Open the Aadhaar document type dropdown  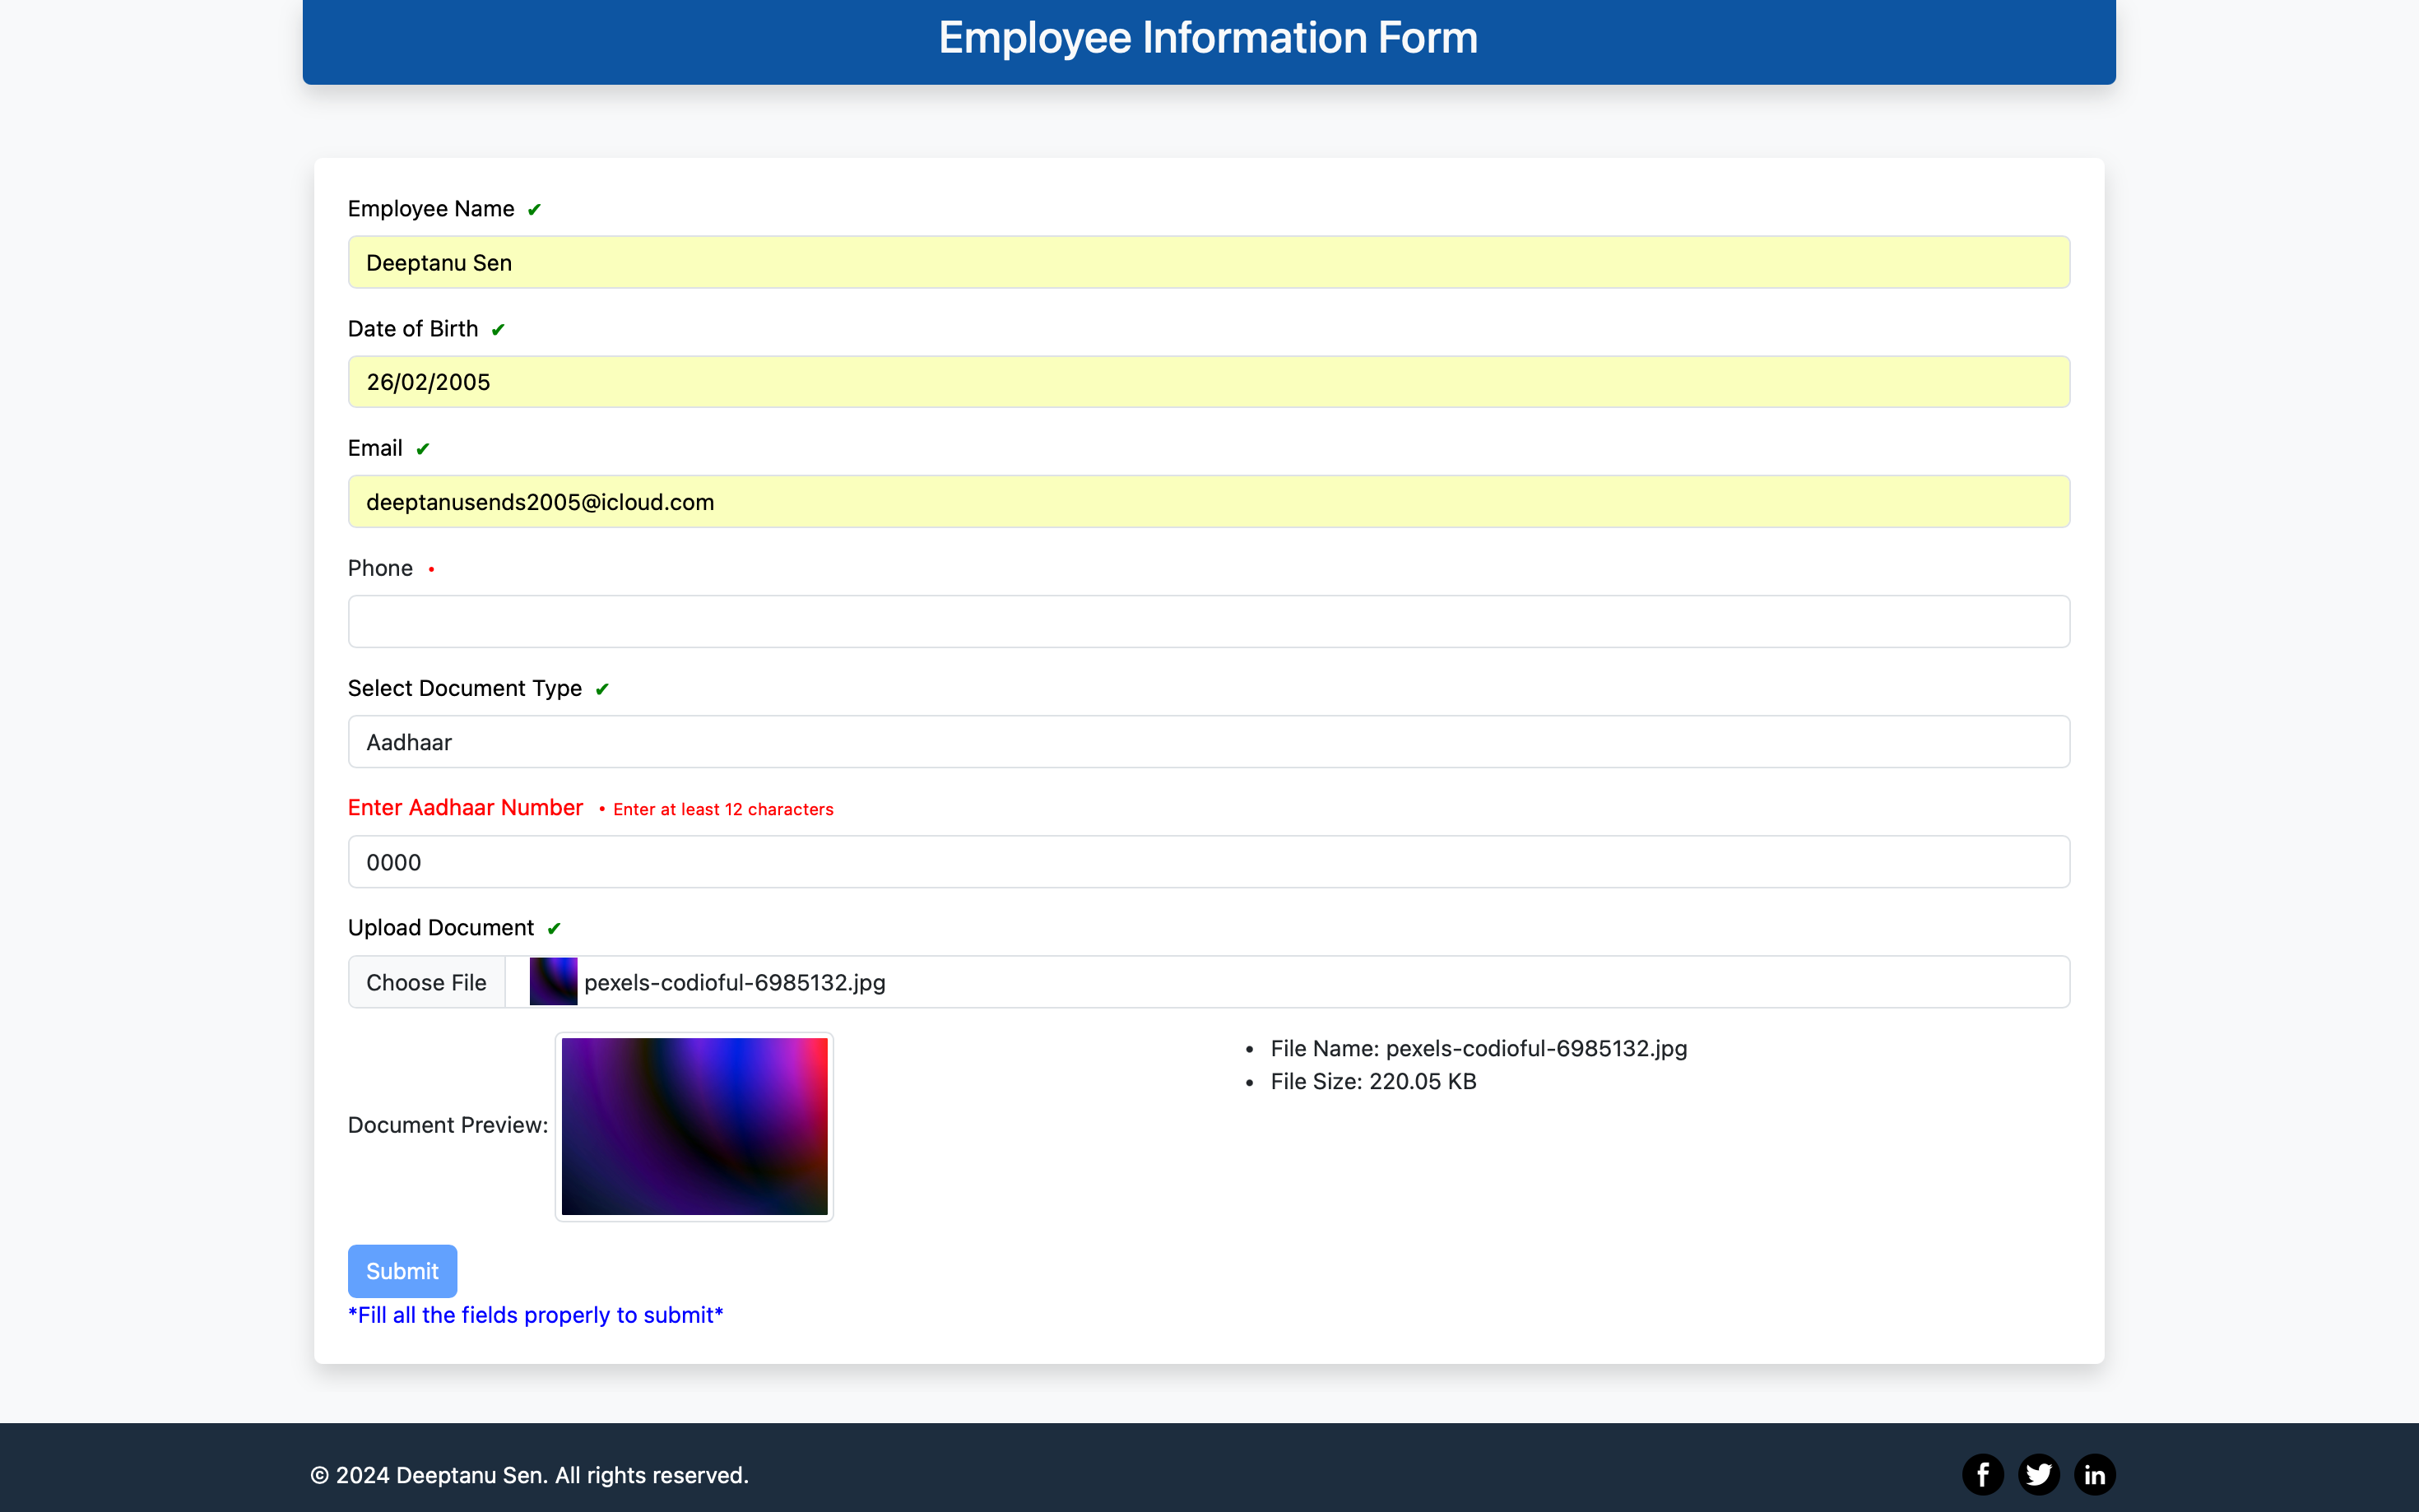[1208, 742]
